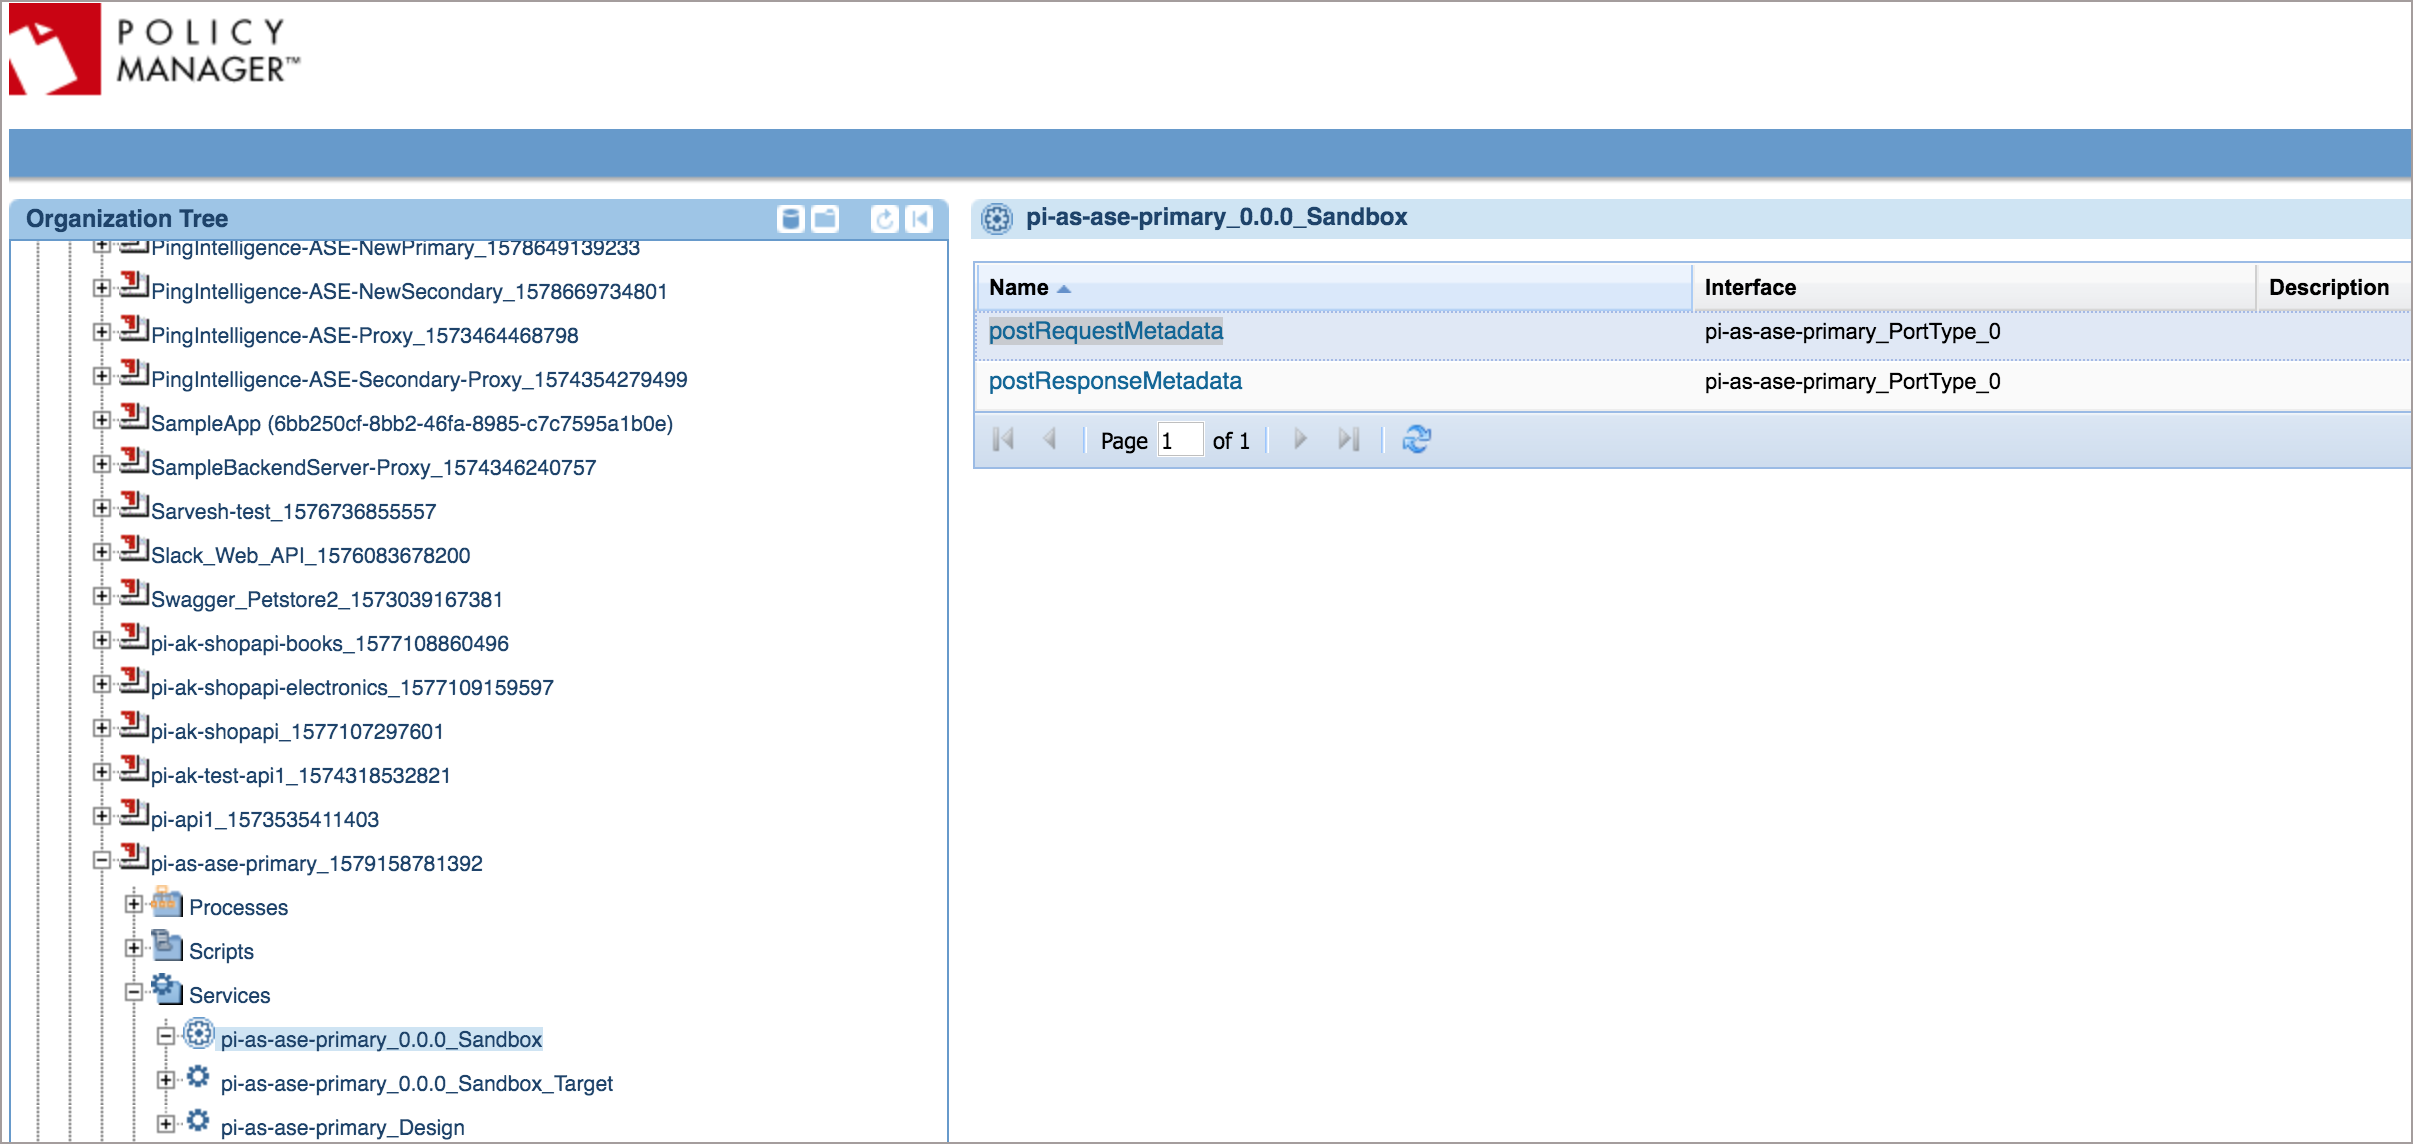Sort by the Name column header
Viewport: 2413px width, 1144px height.
(x=1334, y=288)
